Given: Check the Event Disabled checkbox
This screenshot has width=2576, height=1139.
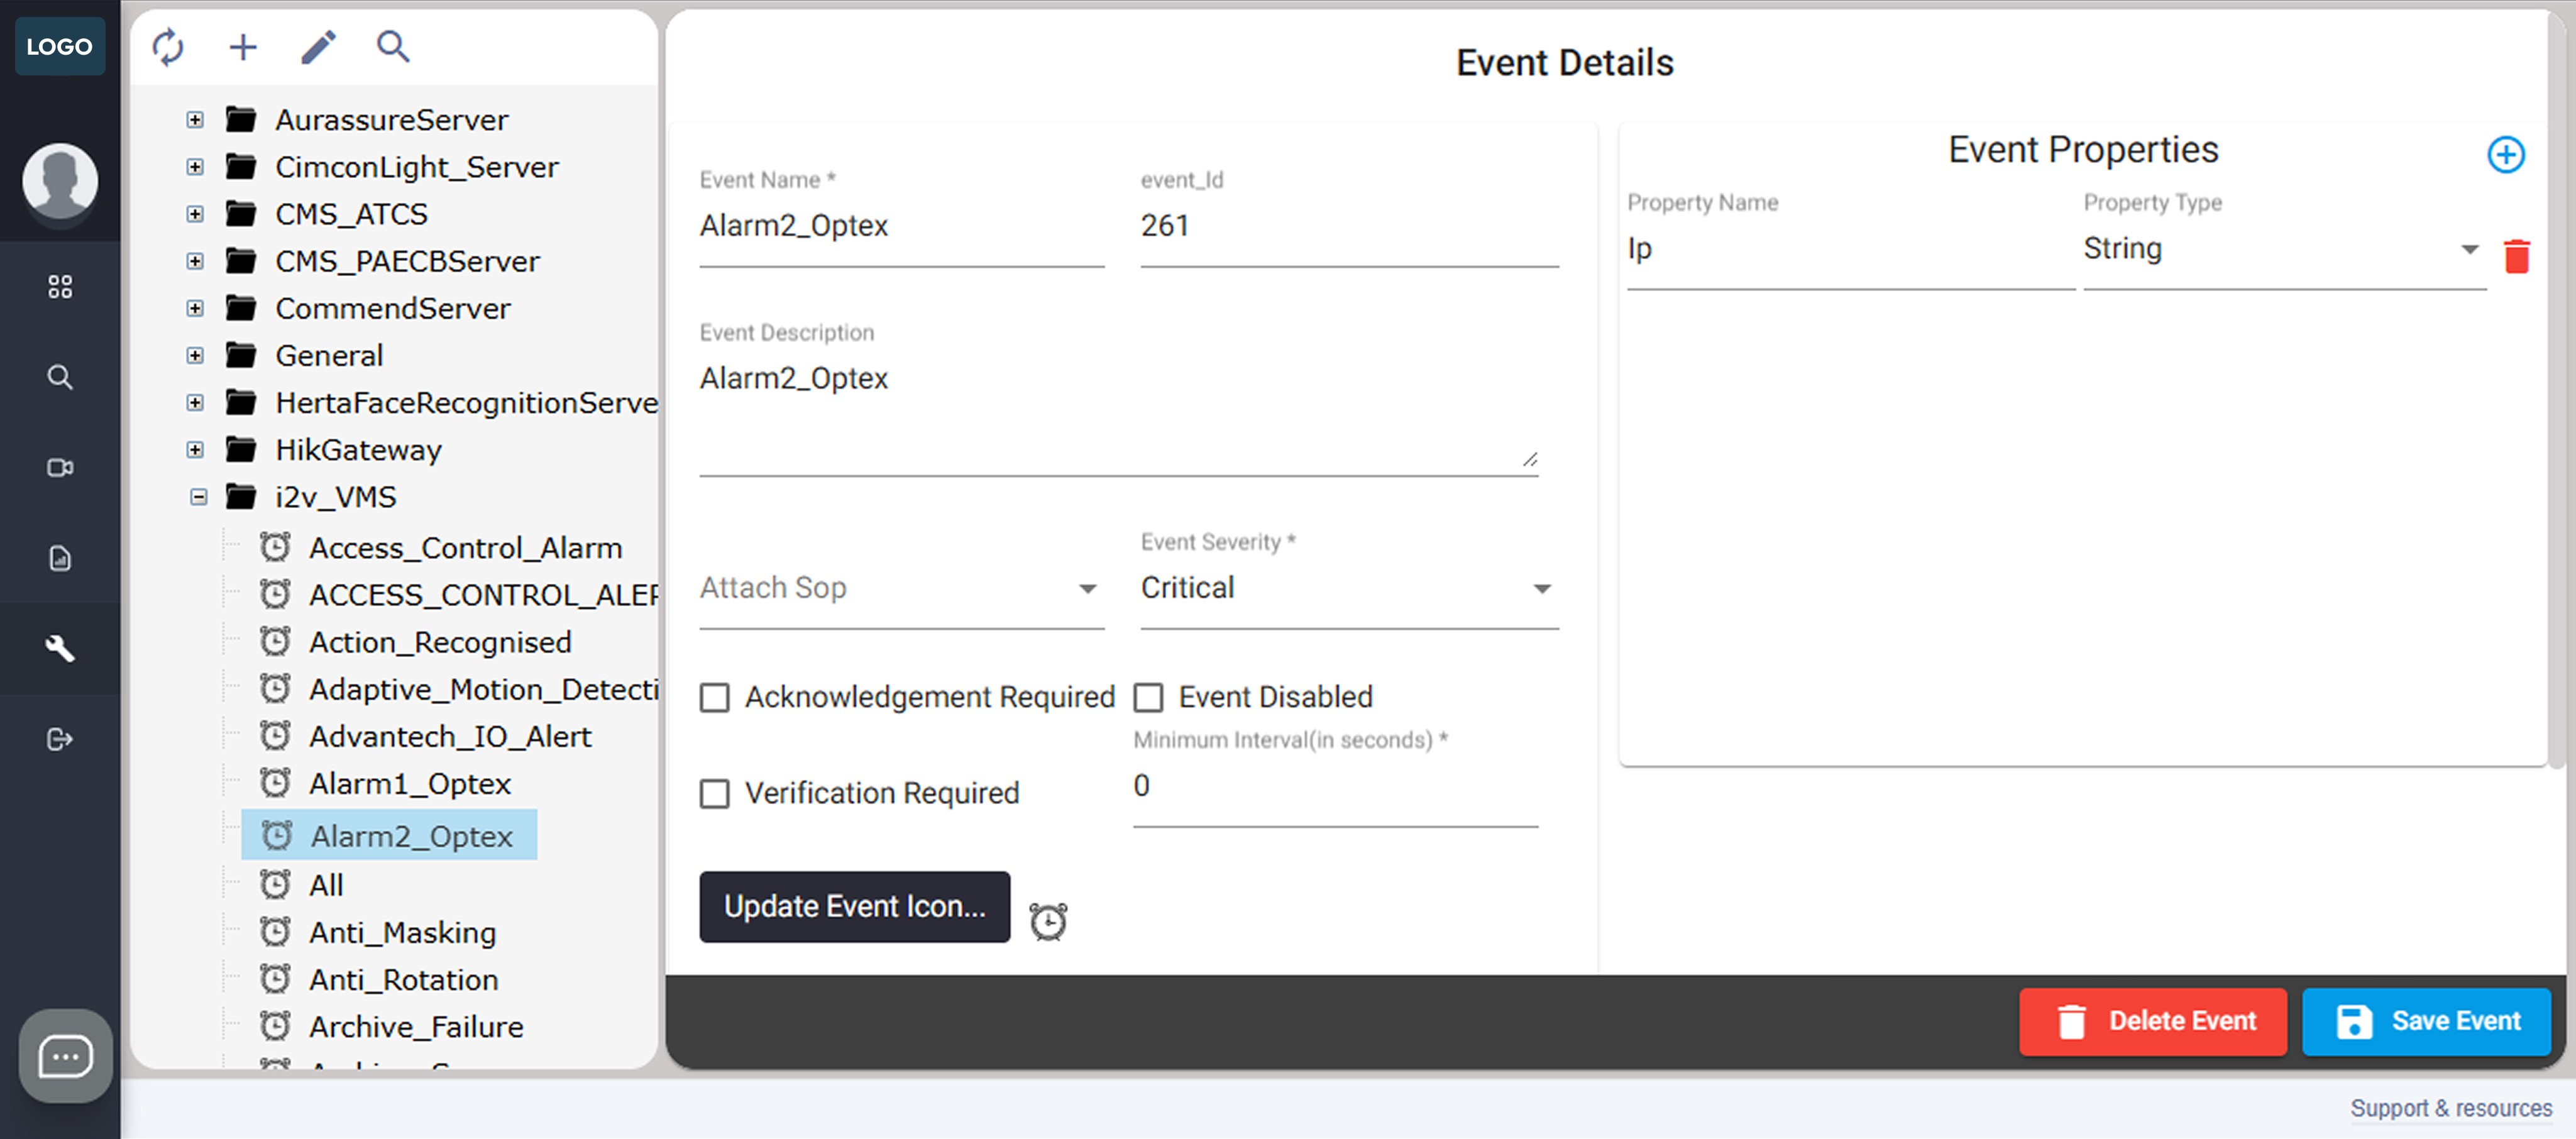Looking at the screenshot, I should [x=1148, y=697].
